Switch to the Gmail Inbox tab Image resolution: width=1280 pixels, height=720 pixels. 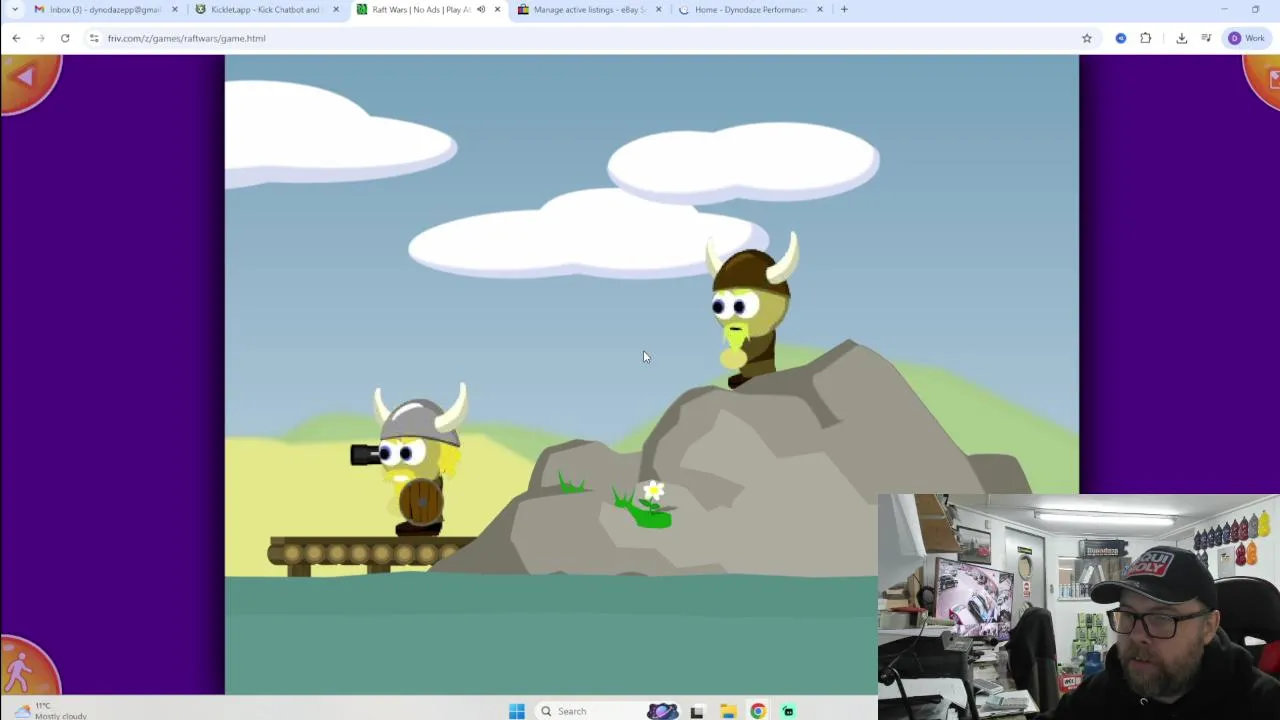105,10
